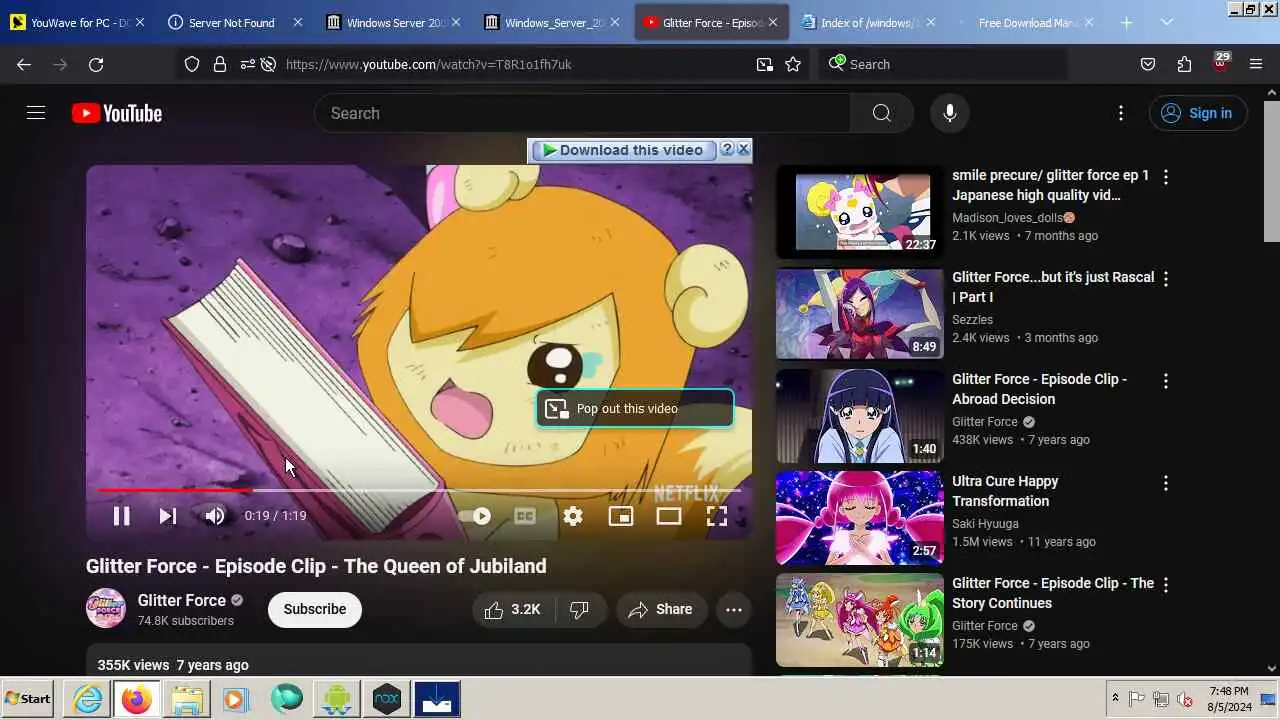Focus the YouTube search field
Screen dimensions: 1280x720
pyautogui.click(x=583, y=113)
